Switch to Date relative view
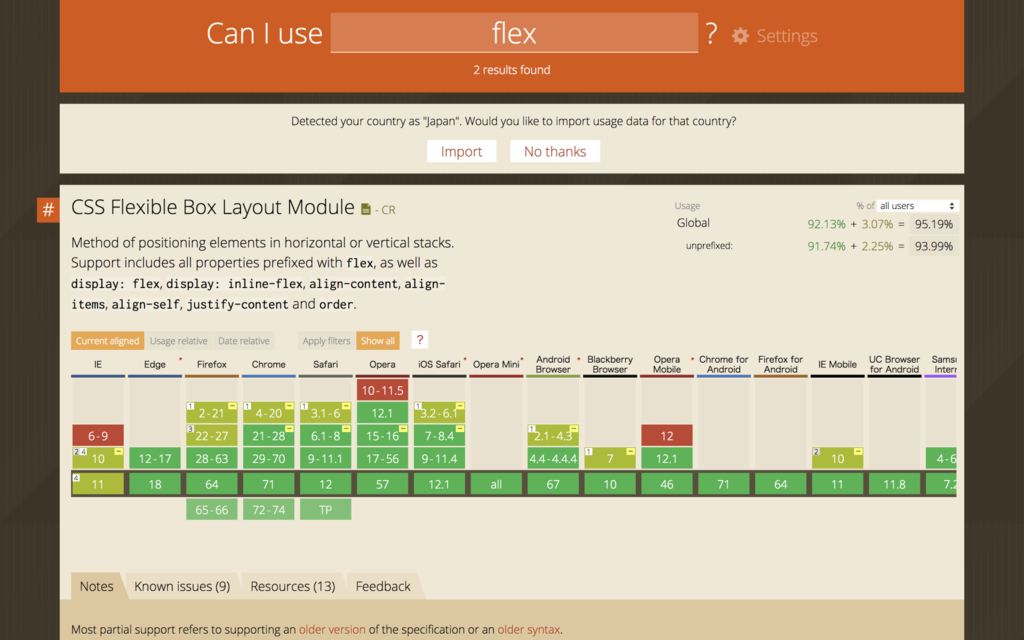This screenshot has height=640, width=1024. pyautogui.click(x=244, y=341)
